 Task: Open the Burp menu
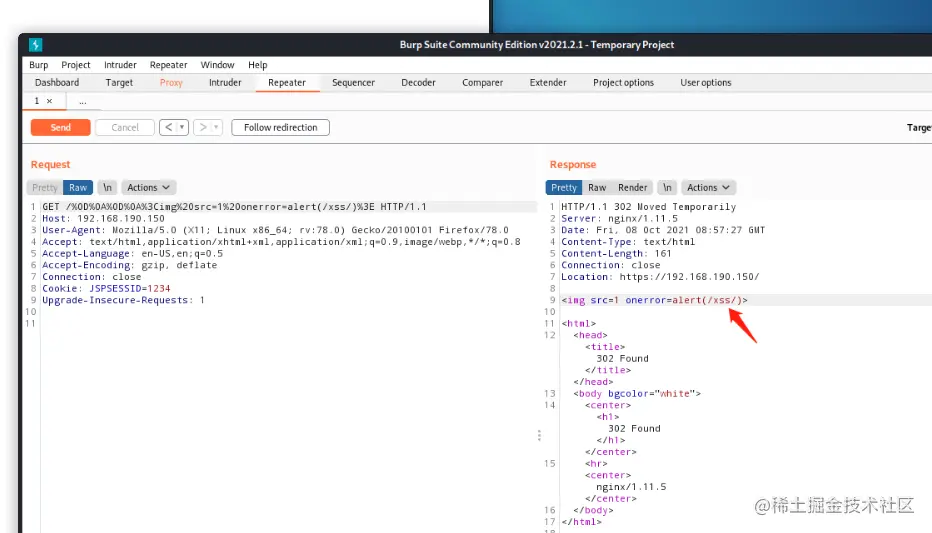pos(39,65)
